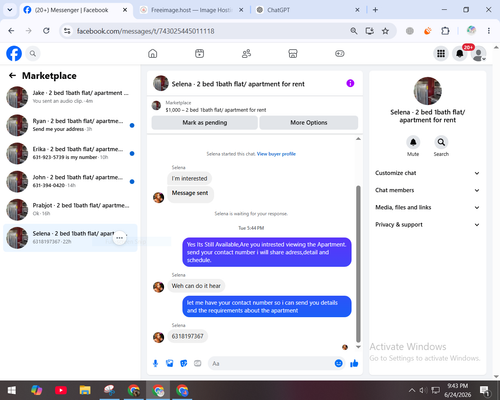Viewport: 500px width, 400px height.
Task: Open emoji picker in message box
Action: click(x=338, y=363)
